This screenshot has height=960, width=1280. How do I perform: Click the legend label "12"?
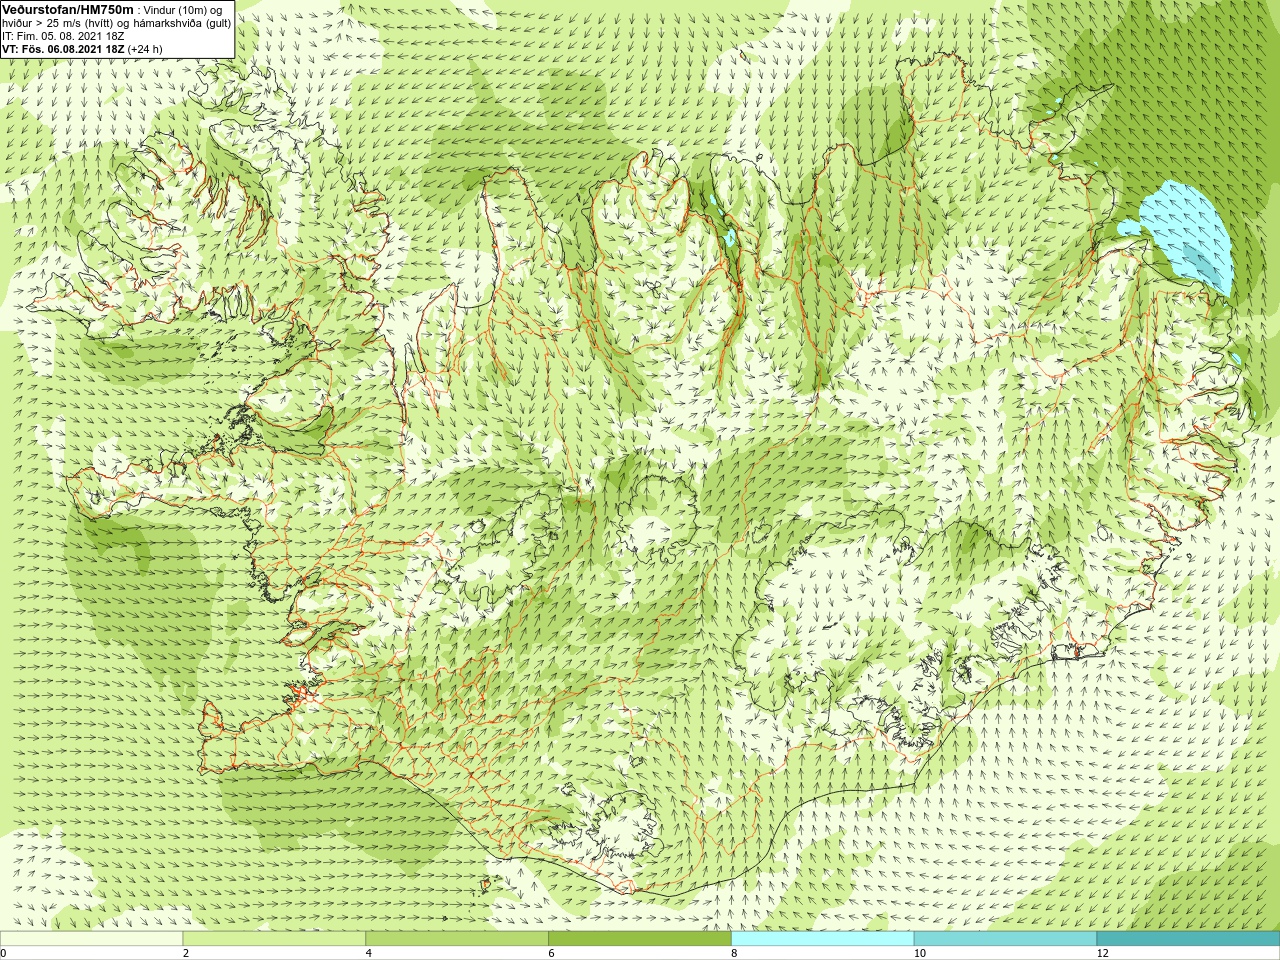(1103, 953)
